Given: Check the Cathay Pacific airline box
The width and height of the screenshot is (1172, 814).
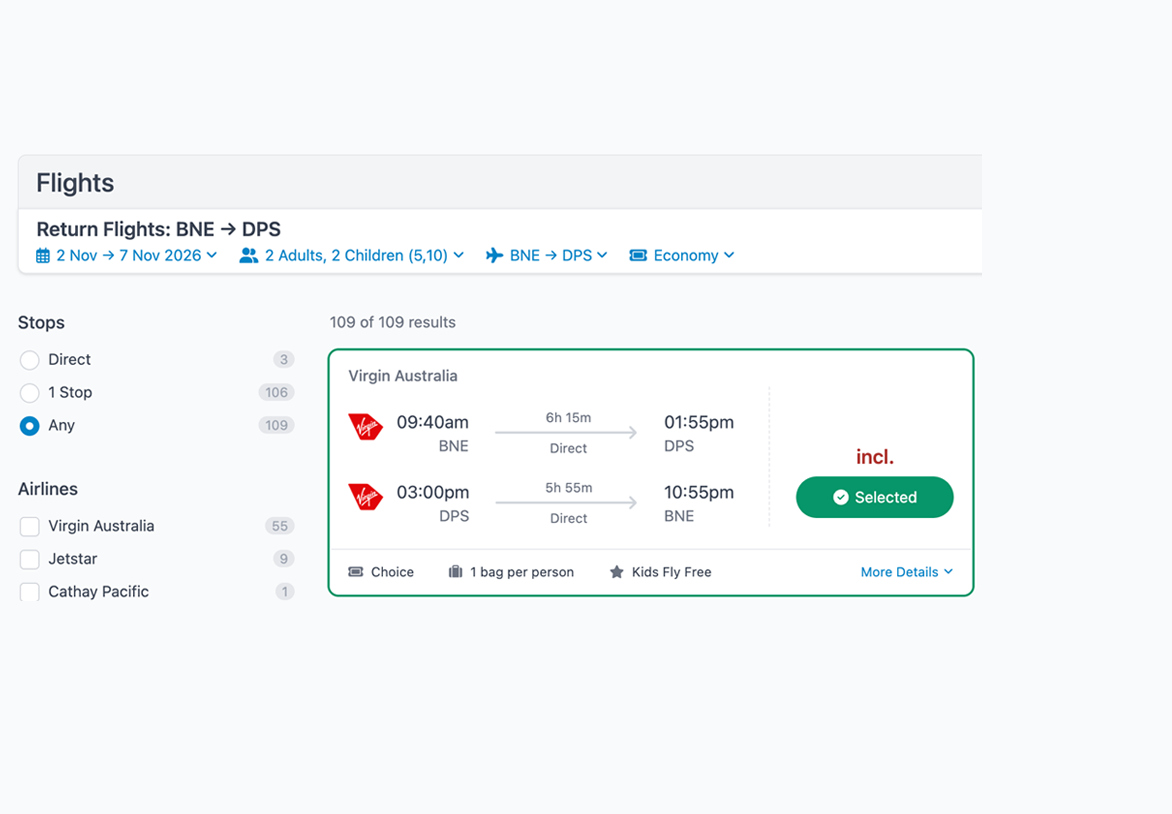Looking at the screenshot, I should coord(30,592).
